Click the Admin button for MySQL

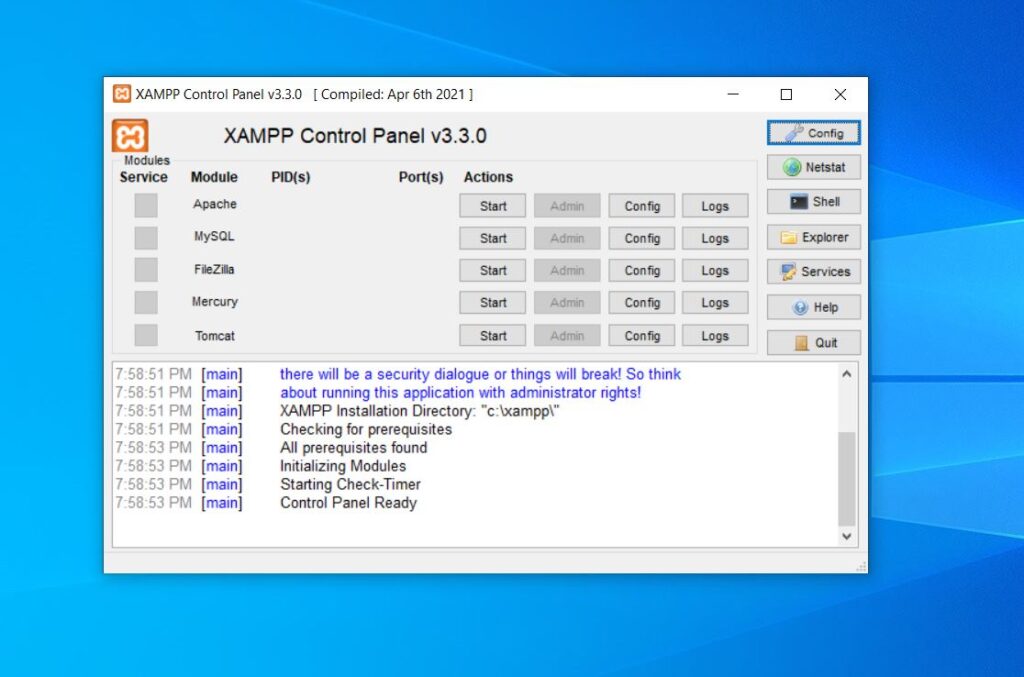(567, 238)
